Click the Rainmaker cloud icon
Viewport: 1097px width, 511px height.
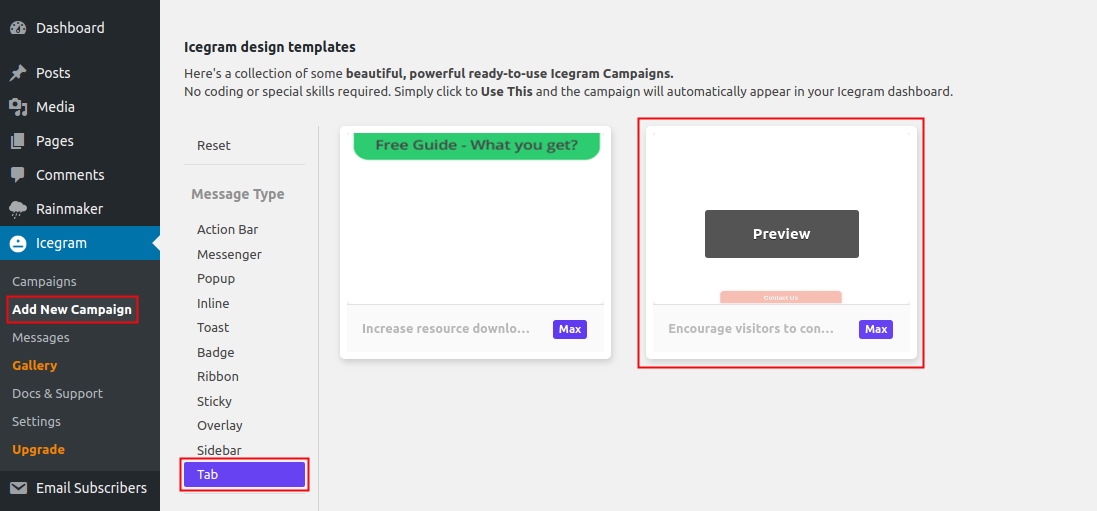[x=18, y=209]
